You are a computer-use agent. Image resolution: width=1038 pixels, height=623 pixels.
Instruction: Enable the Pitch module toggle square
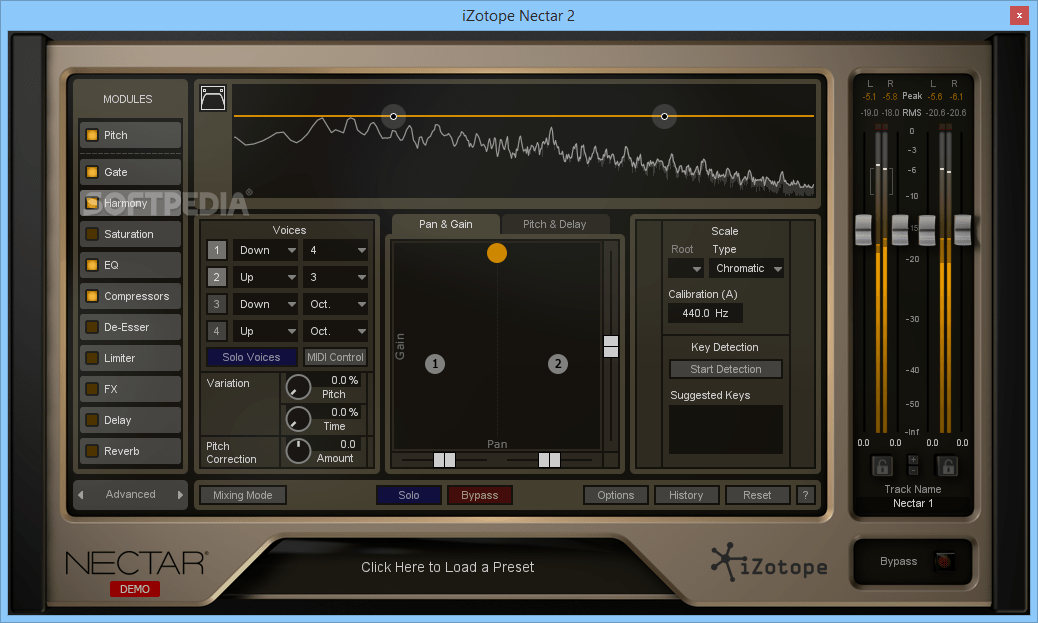(92, 133)
